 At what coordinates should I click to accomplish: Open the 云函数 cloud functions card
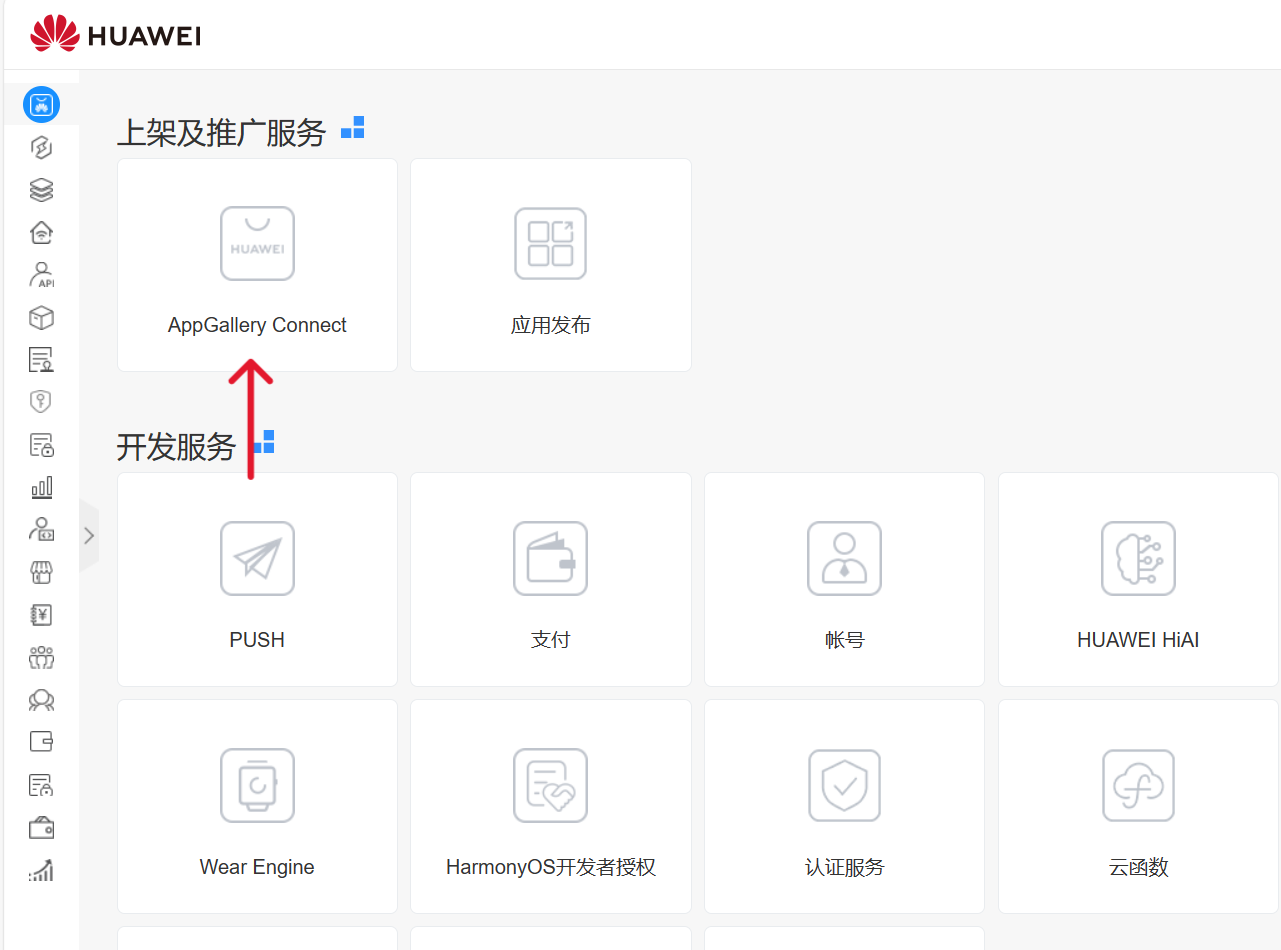[x=1138, y=806]
